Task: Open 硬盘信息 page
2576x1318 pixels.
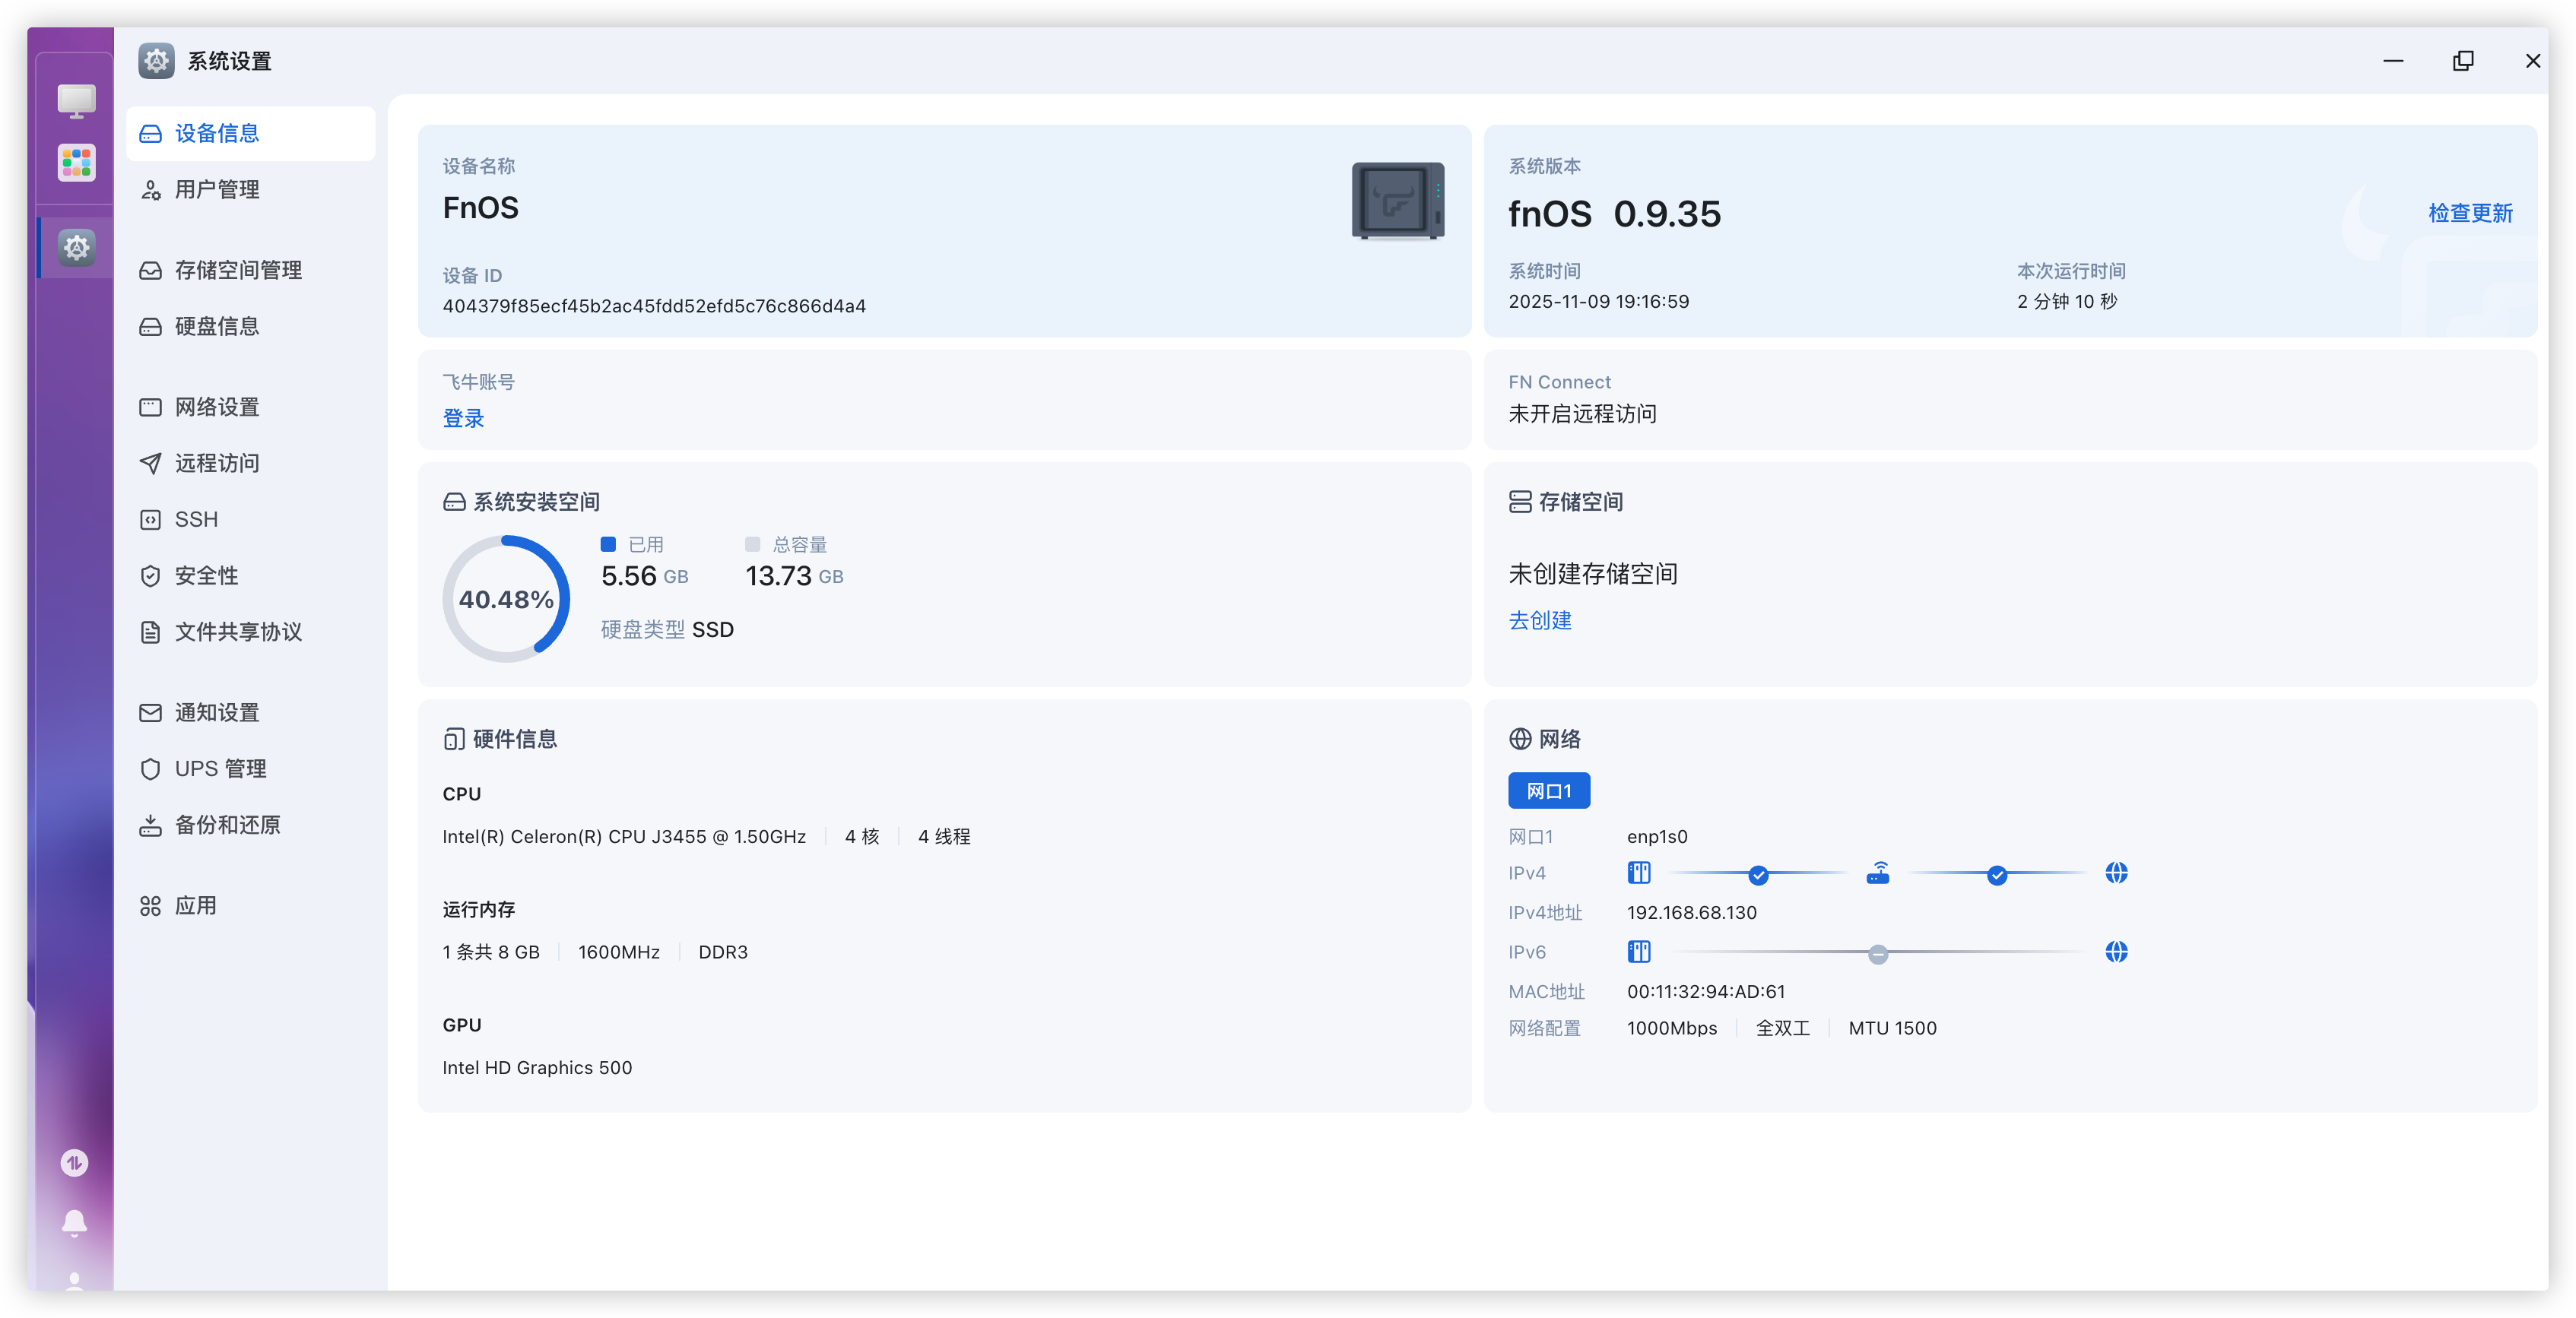Action: pos(217,326)
